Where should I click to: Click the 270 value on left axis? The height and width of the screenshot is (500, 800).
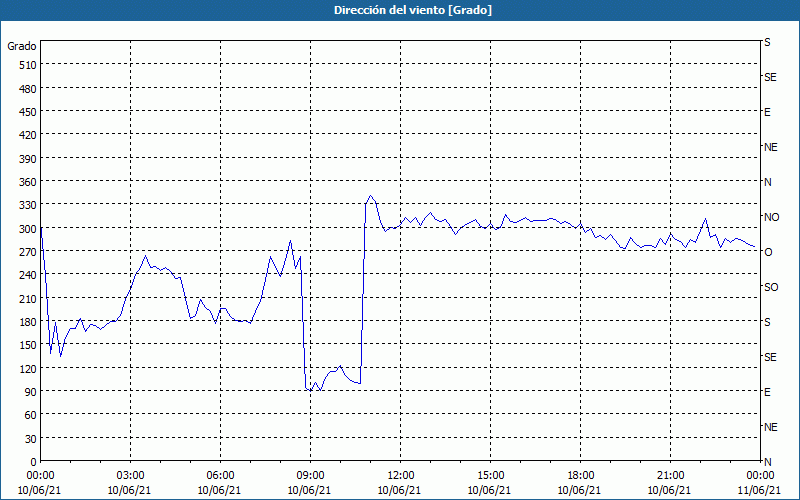tap(28, 252)
